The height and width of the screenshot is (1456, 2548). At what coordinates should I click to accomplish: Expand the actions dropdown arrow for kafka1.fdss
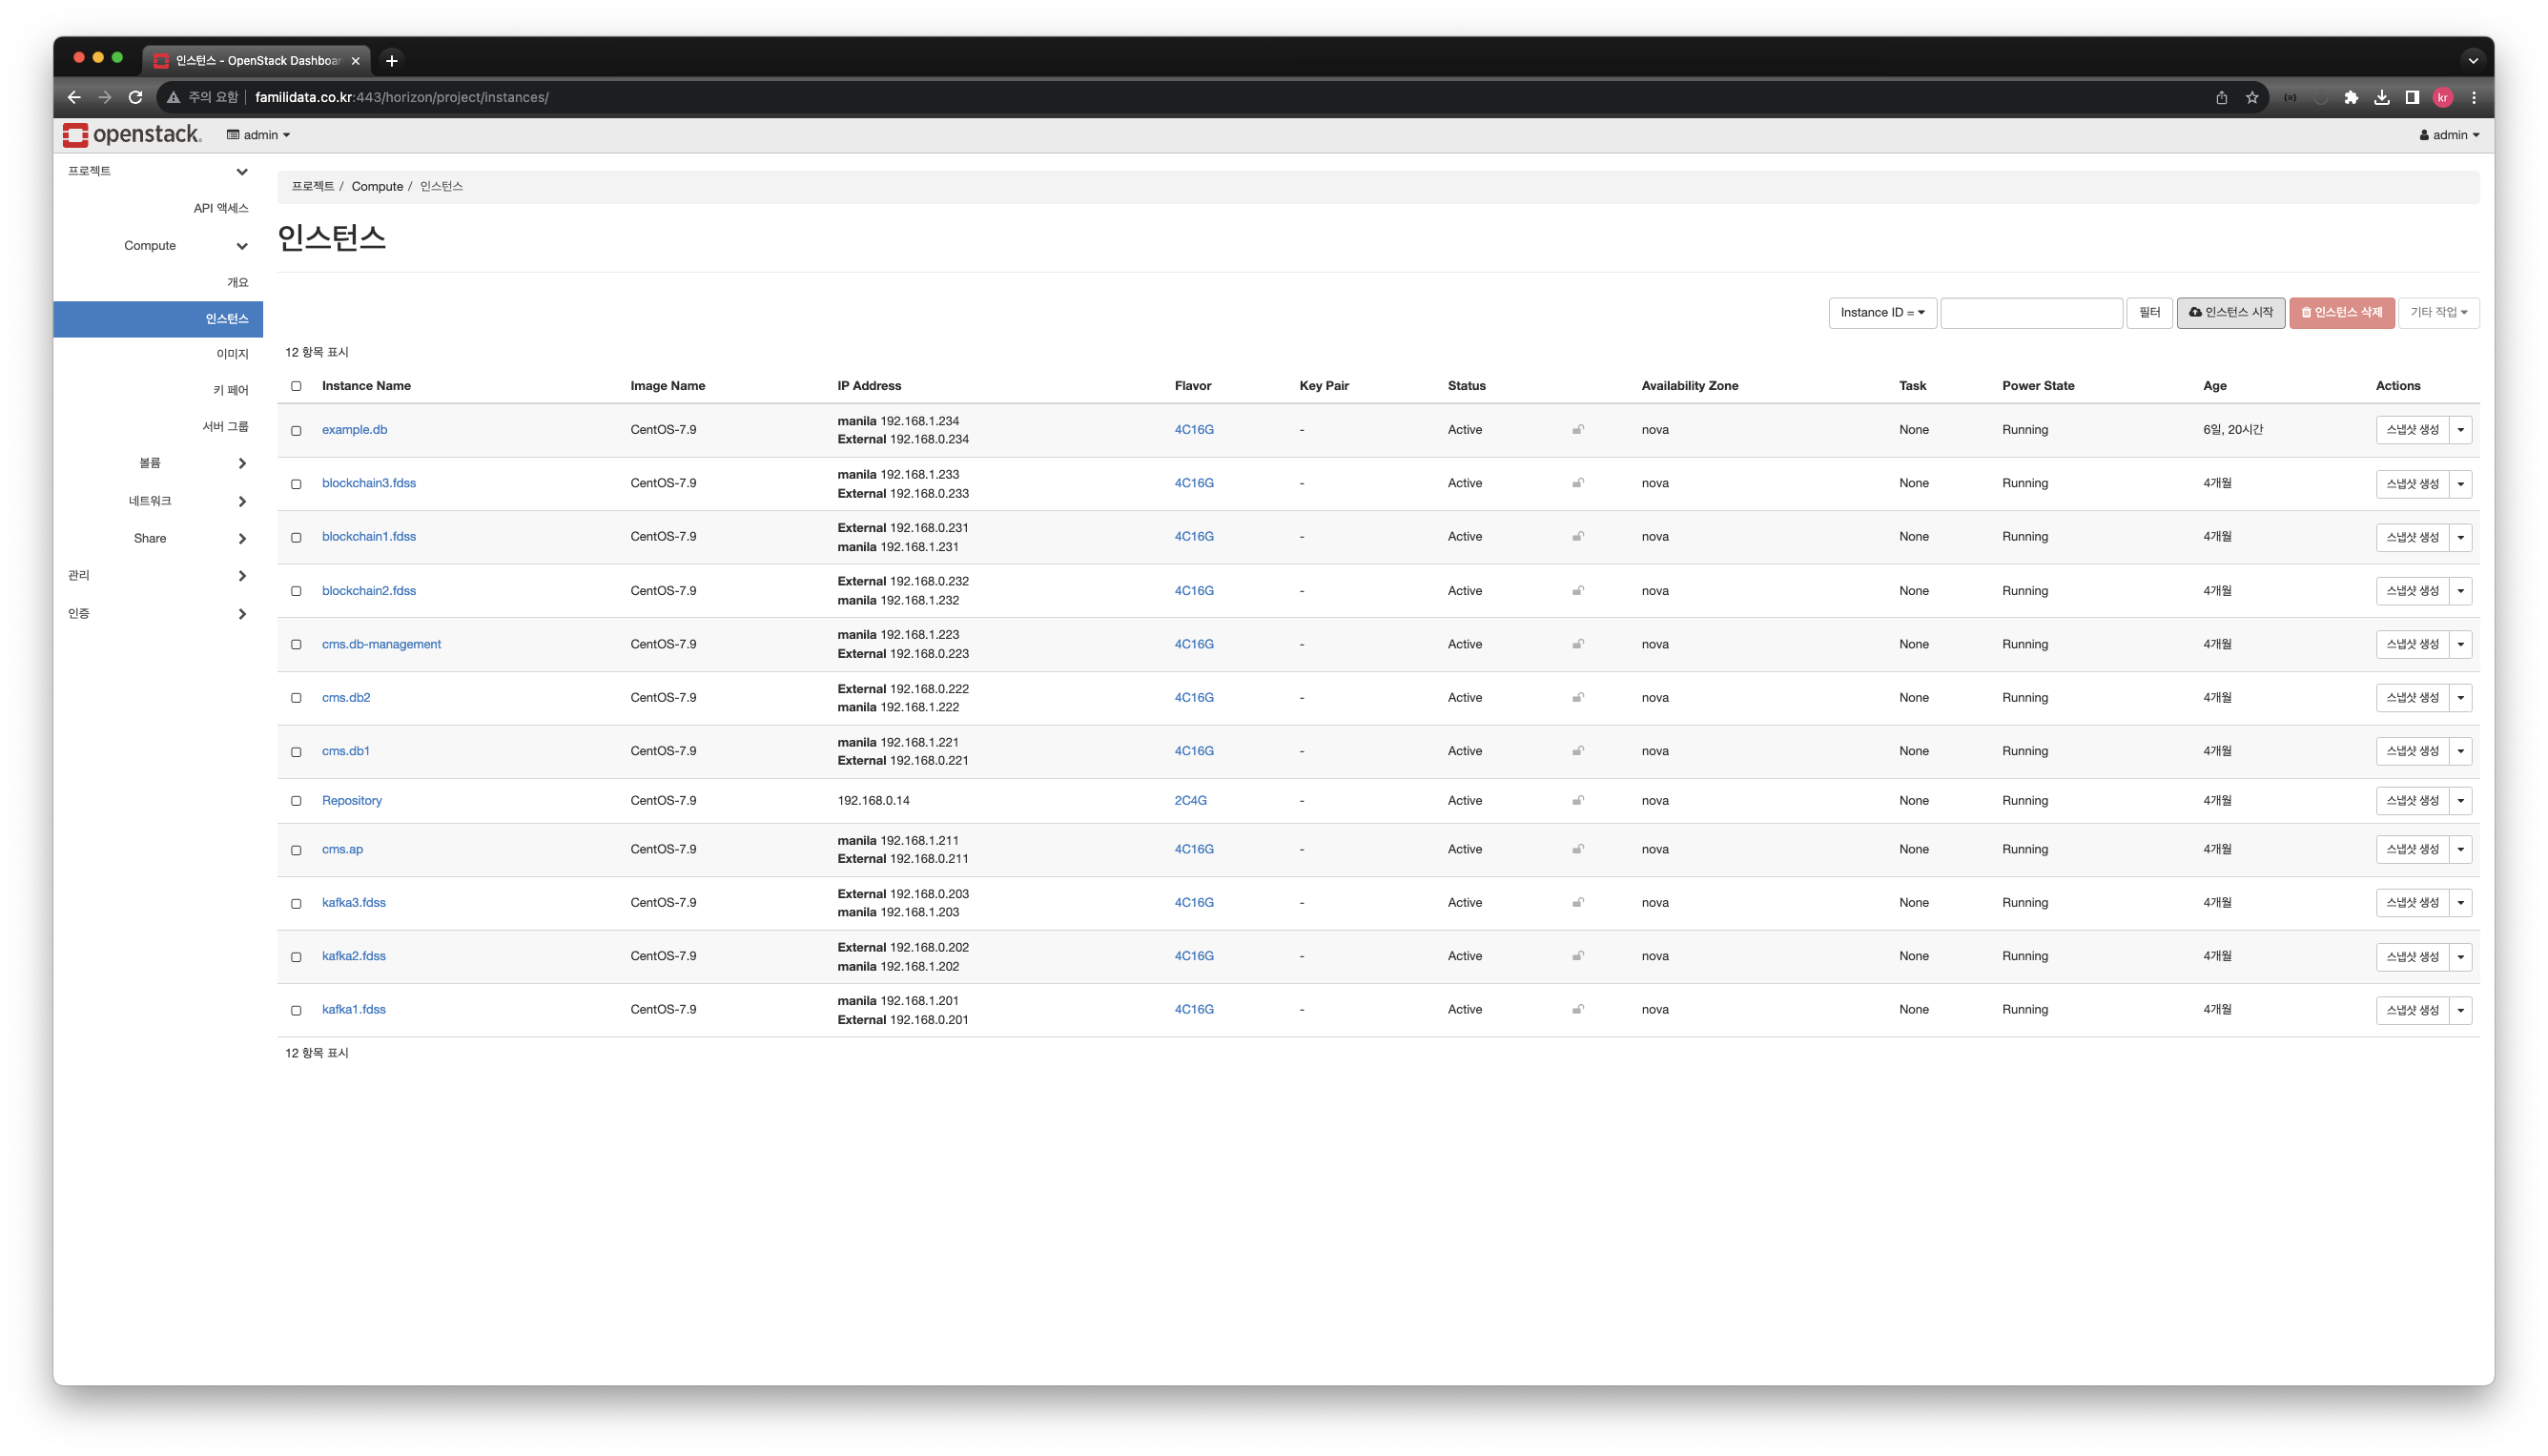point(2461,1010)
